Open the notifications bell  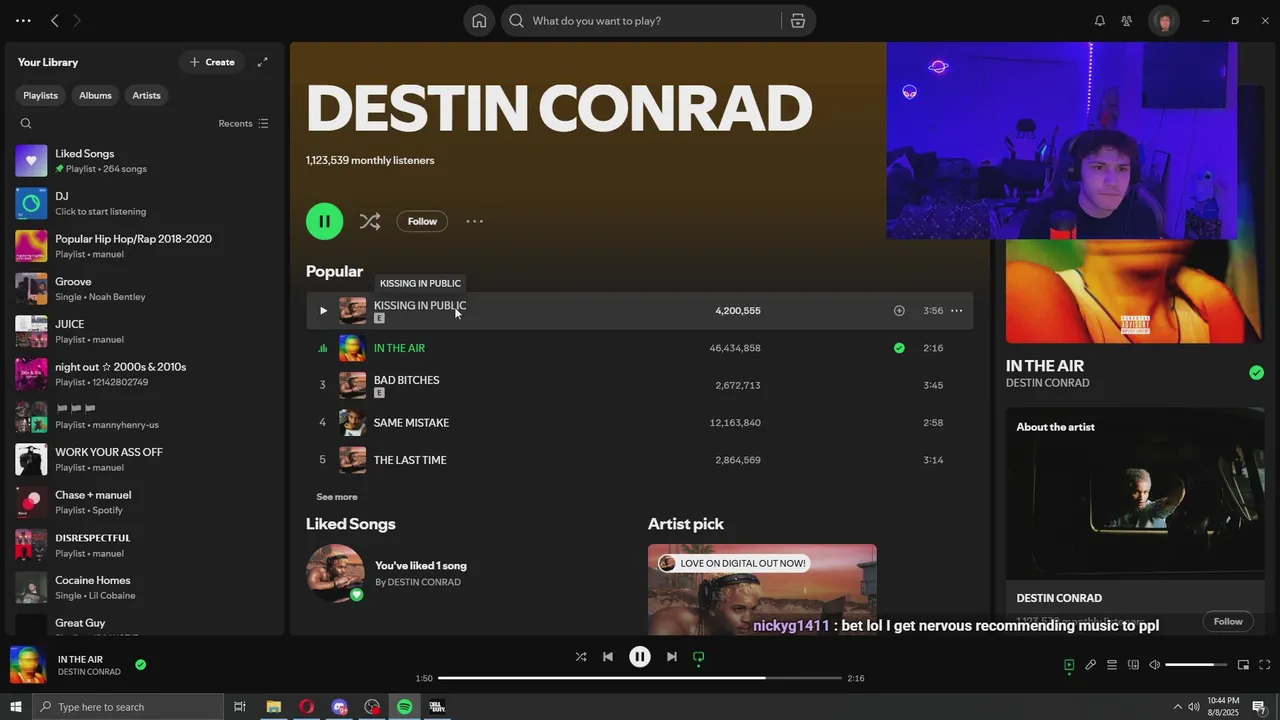[x=1100, y=21]
